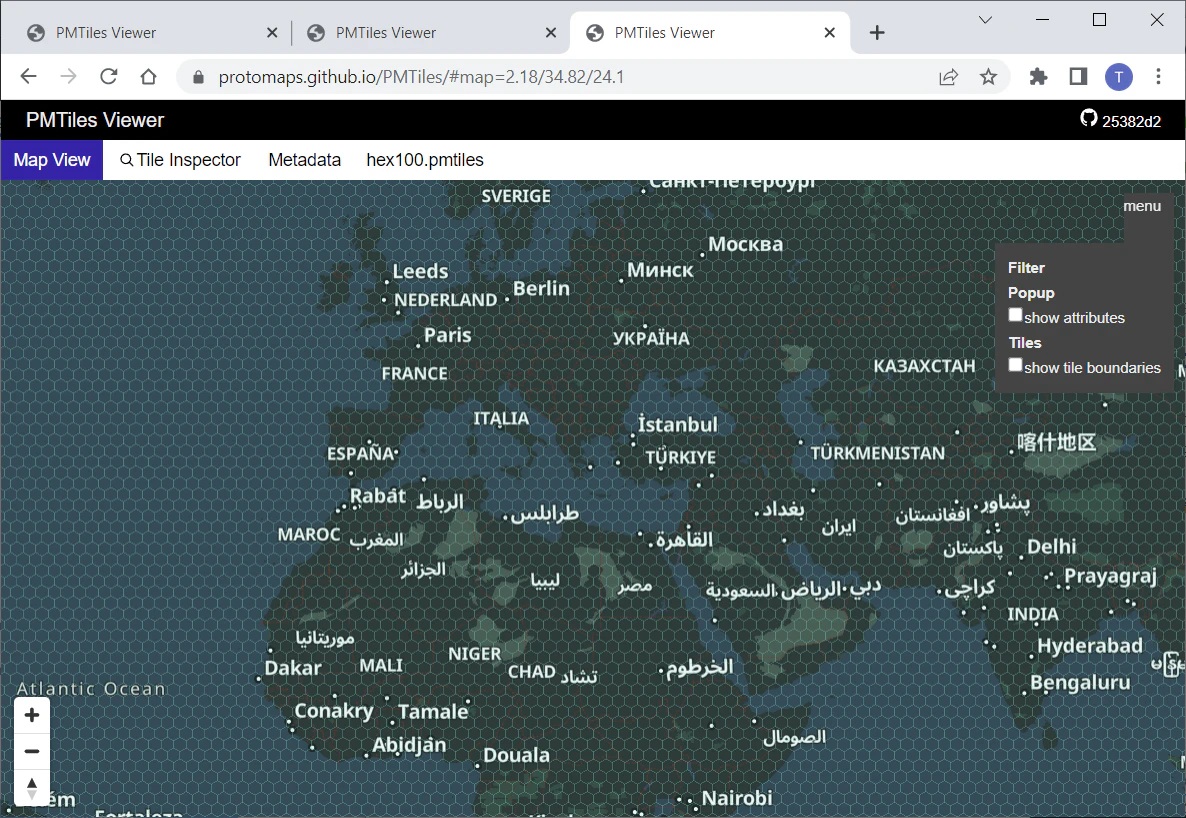Image resolution: width=1186 pixels, height=818 pixels.
Task: Zoom in with the map plus button
Action: click(32, 715)
